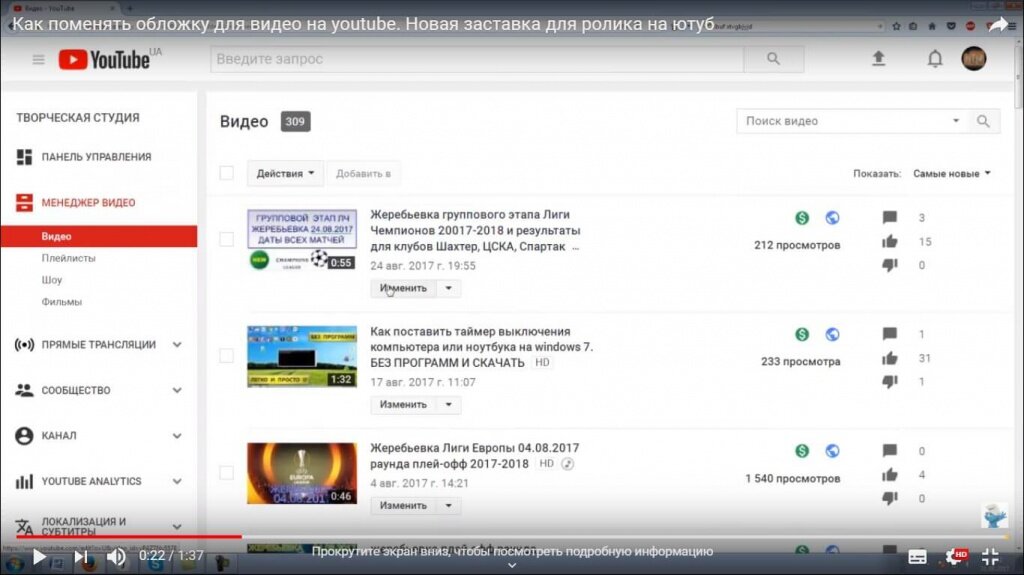Click the dollar icon for таймер выключения video

(802, 335)
